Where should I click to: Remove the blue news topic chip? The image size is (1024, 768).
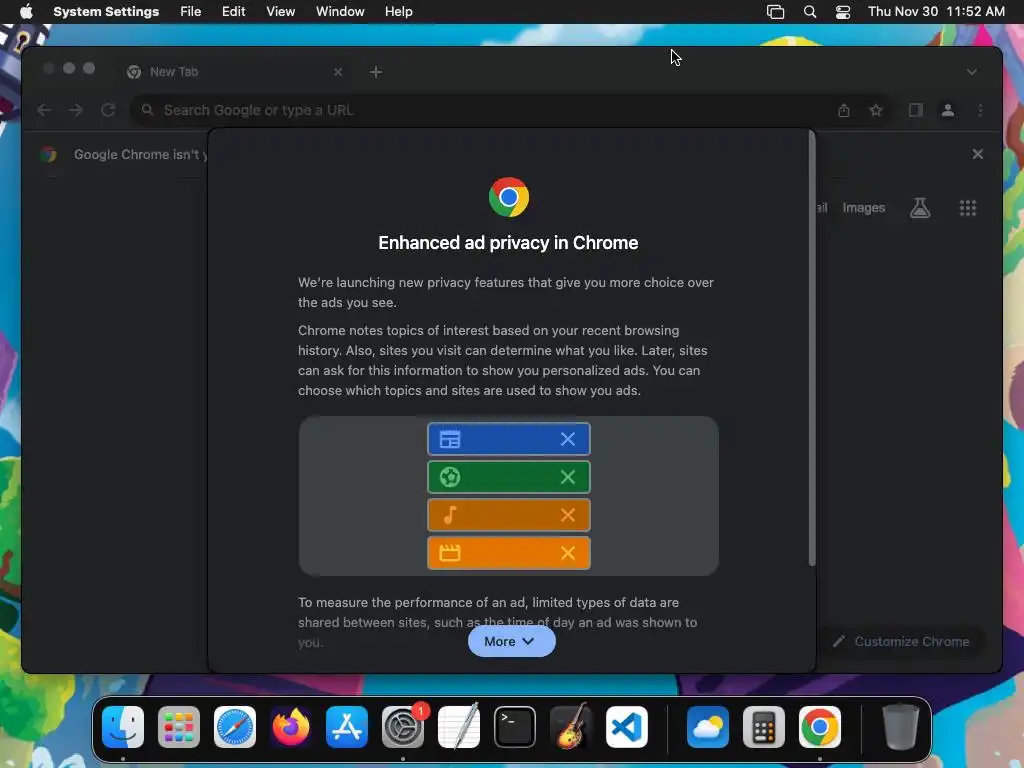(x=568, y=440)
